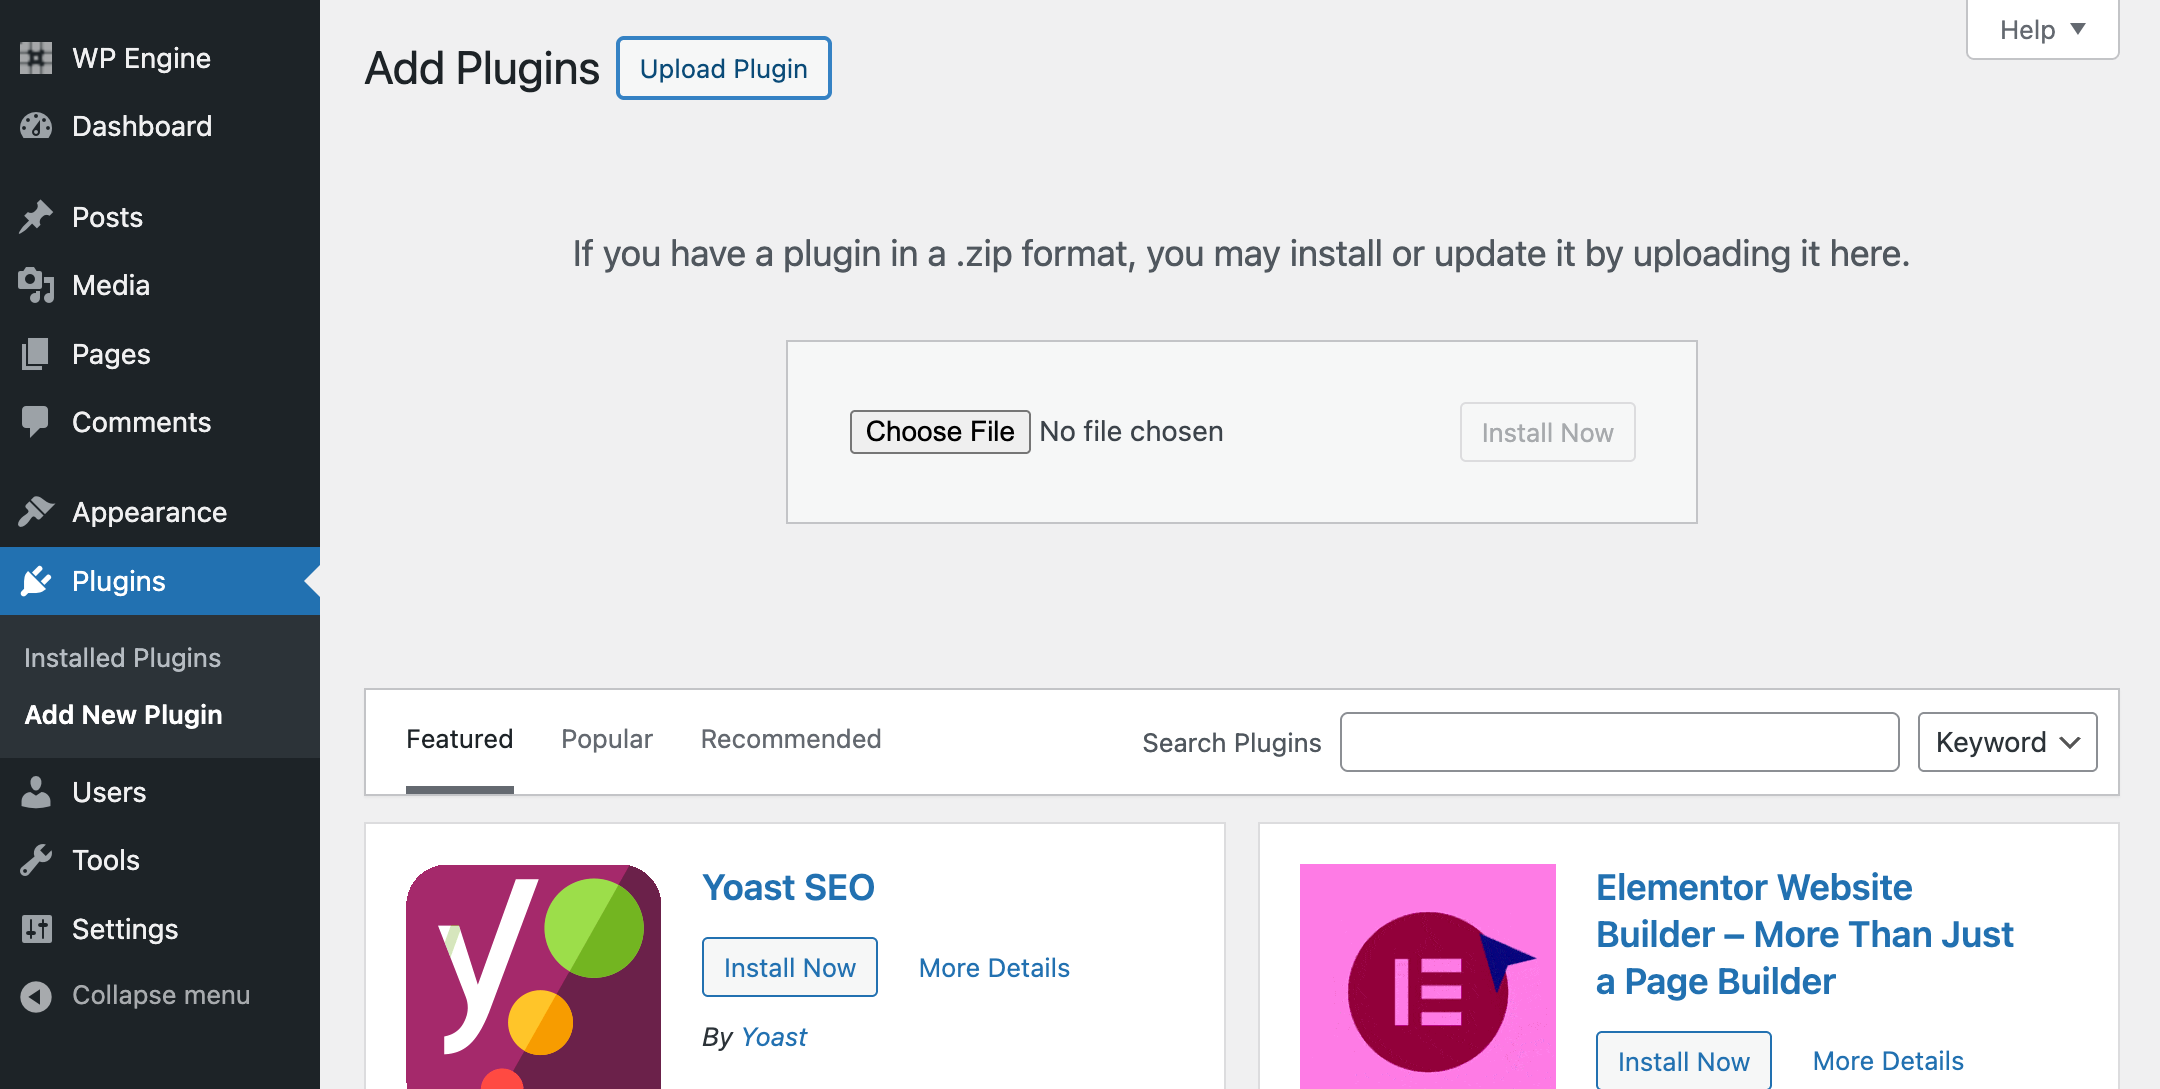The height and width of the screenshot is (1089, 2160).
Task: Open More Details for Yoast SEO
Action: point(993,967)
